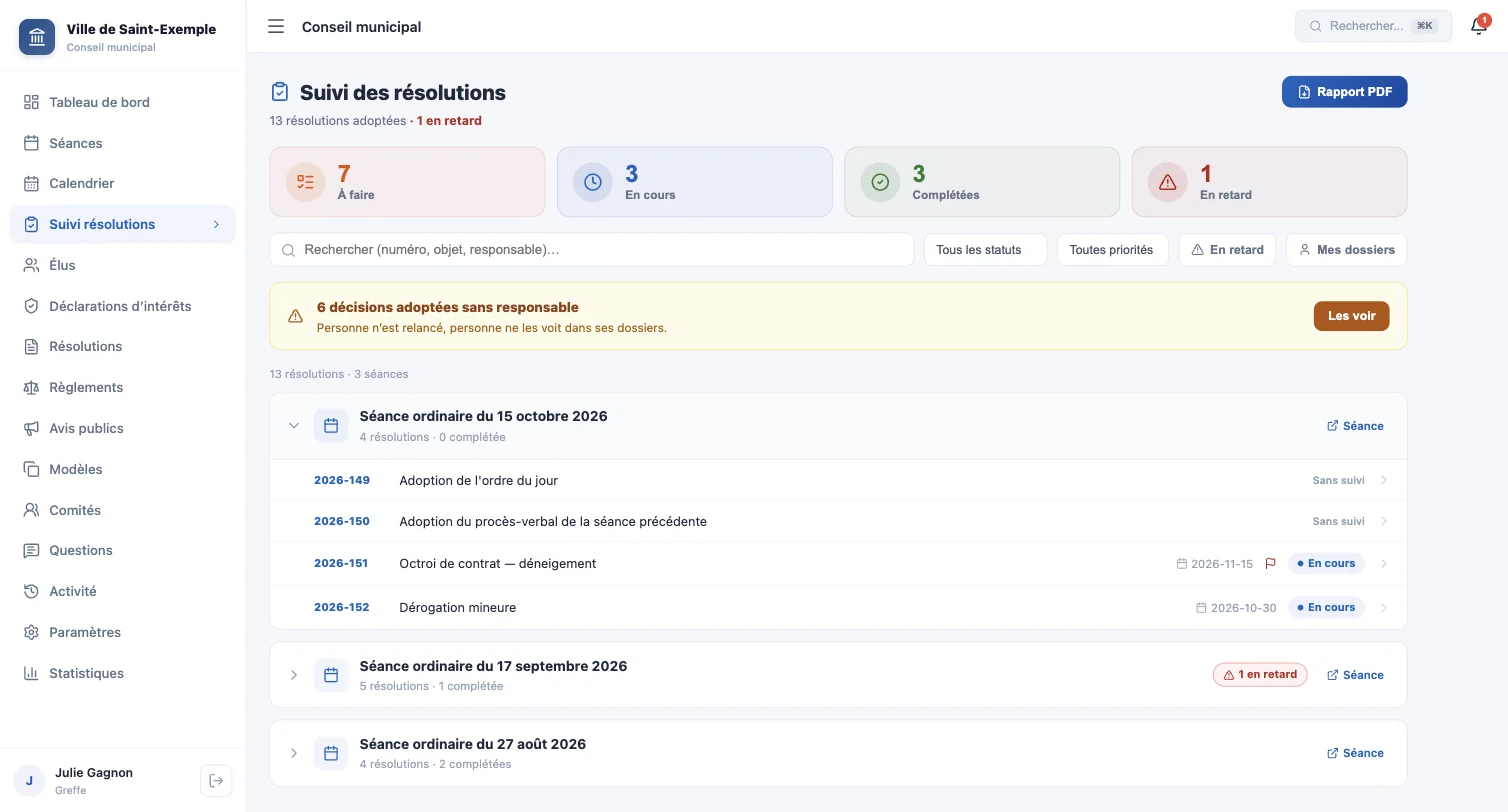Click the checkmark icon in Complétées card
This screenshot has height=812, width=1508.
[880, 182]
